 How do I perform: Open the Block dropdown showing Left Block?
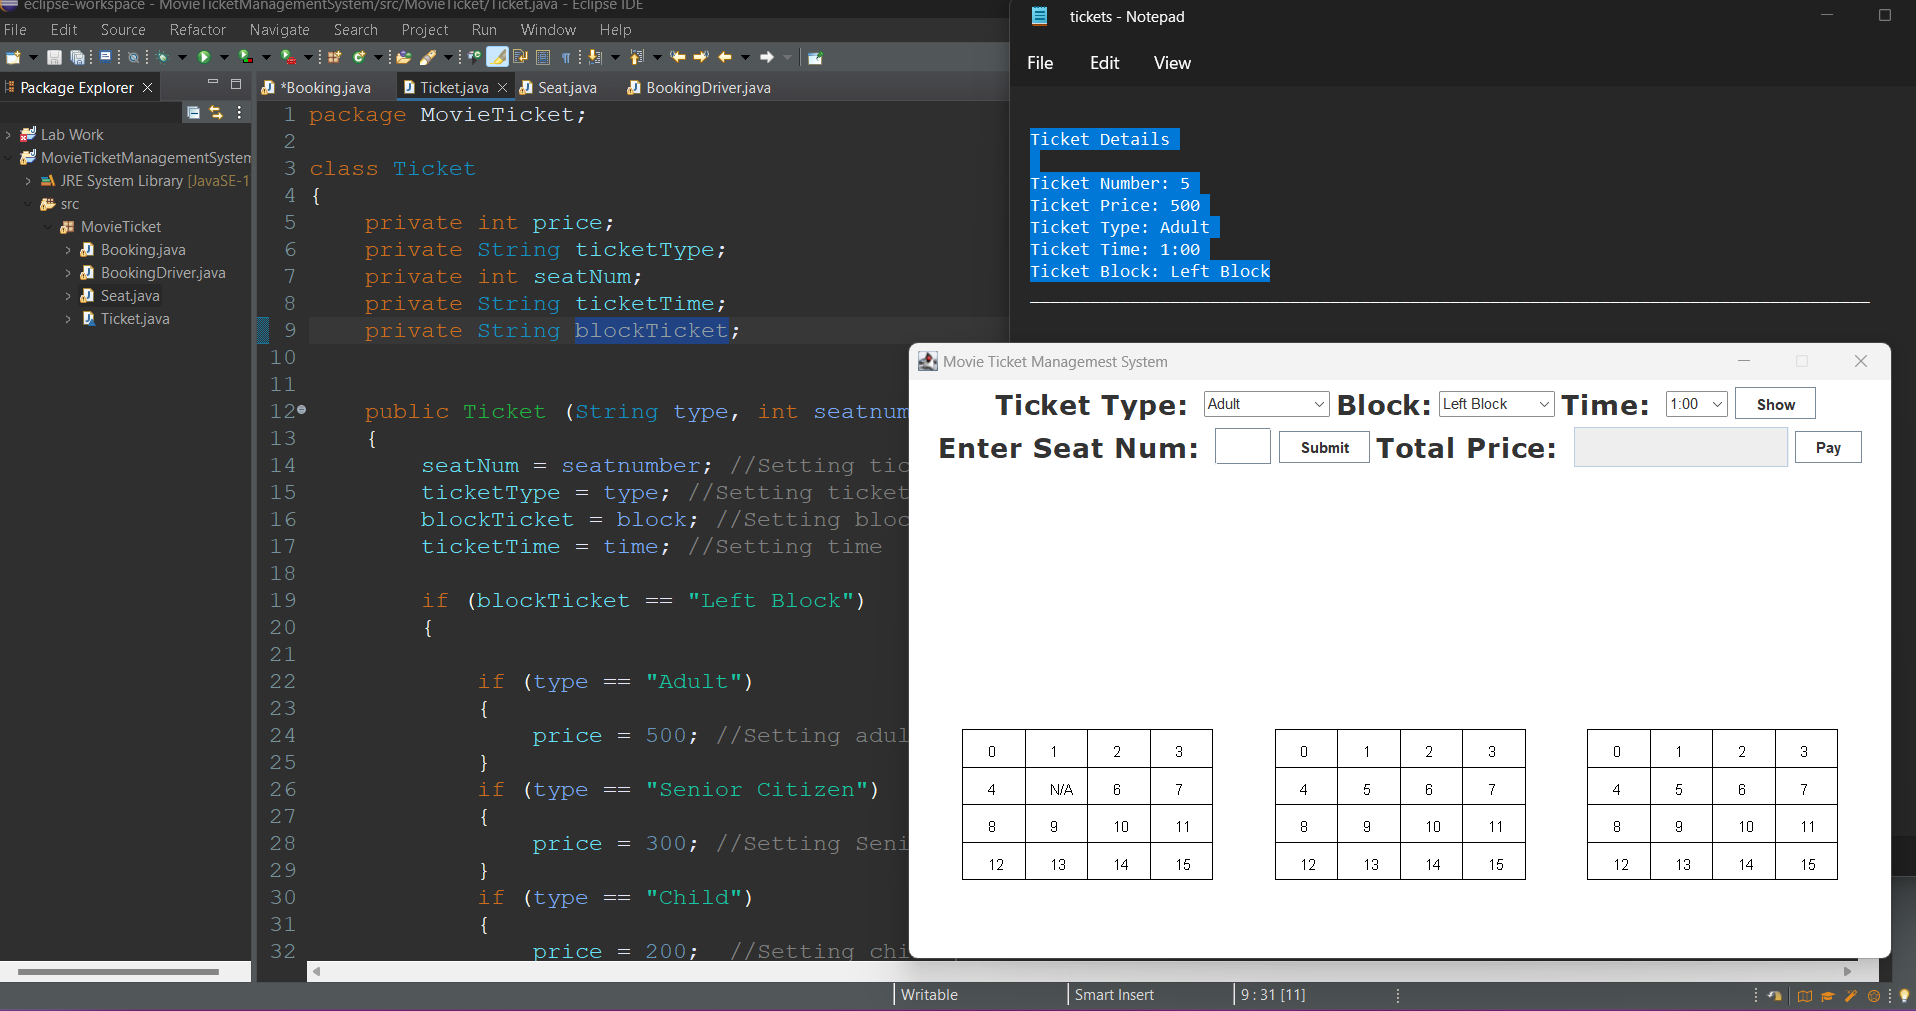(x=1494, y=403)
